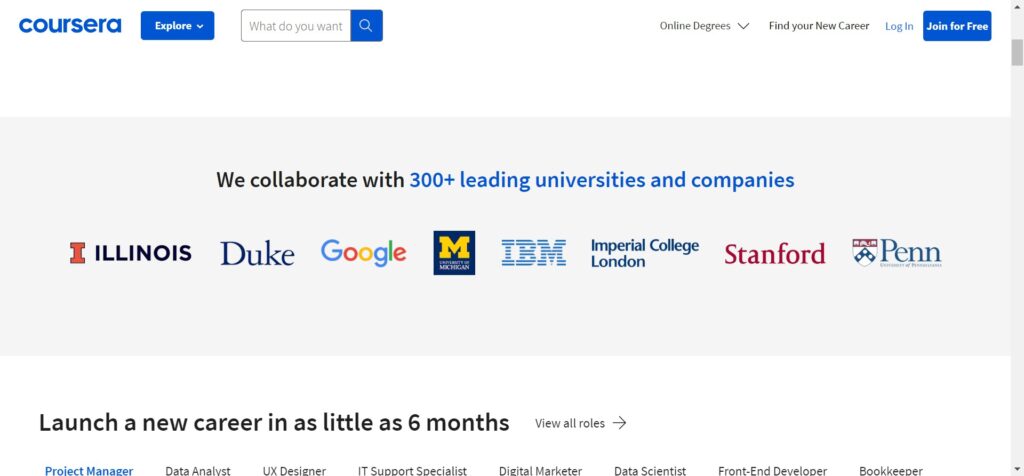
Task: Click the Coursera logo
Action: coord(70,25)
